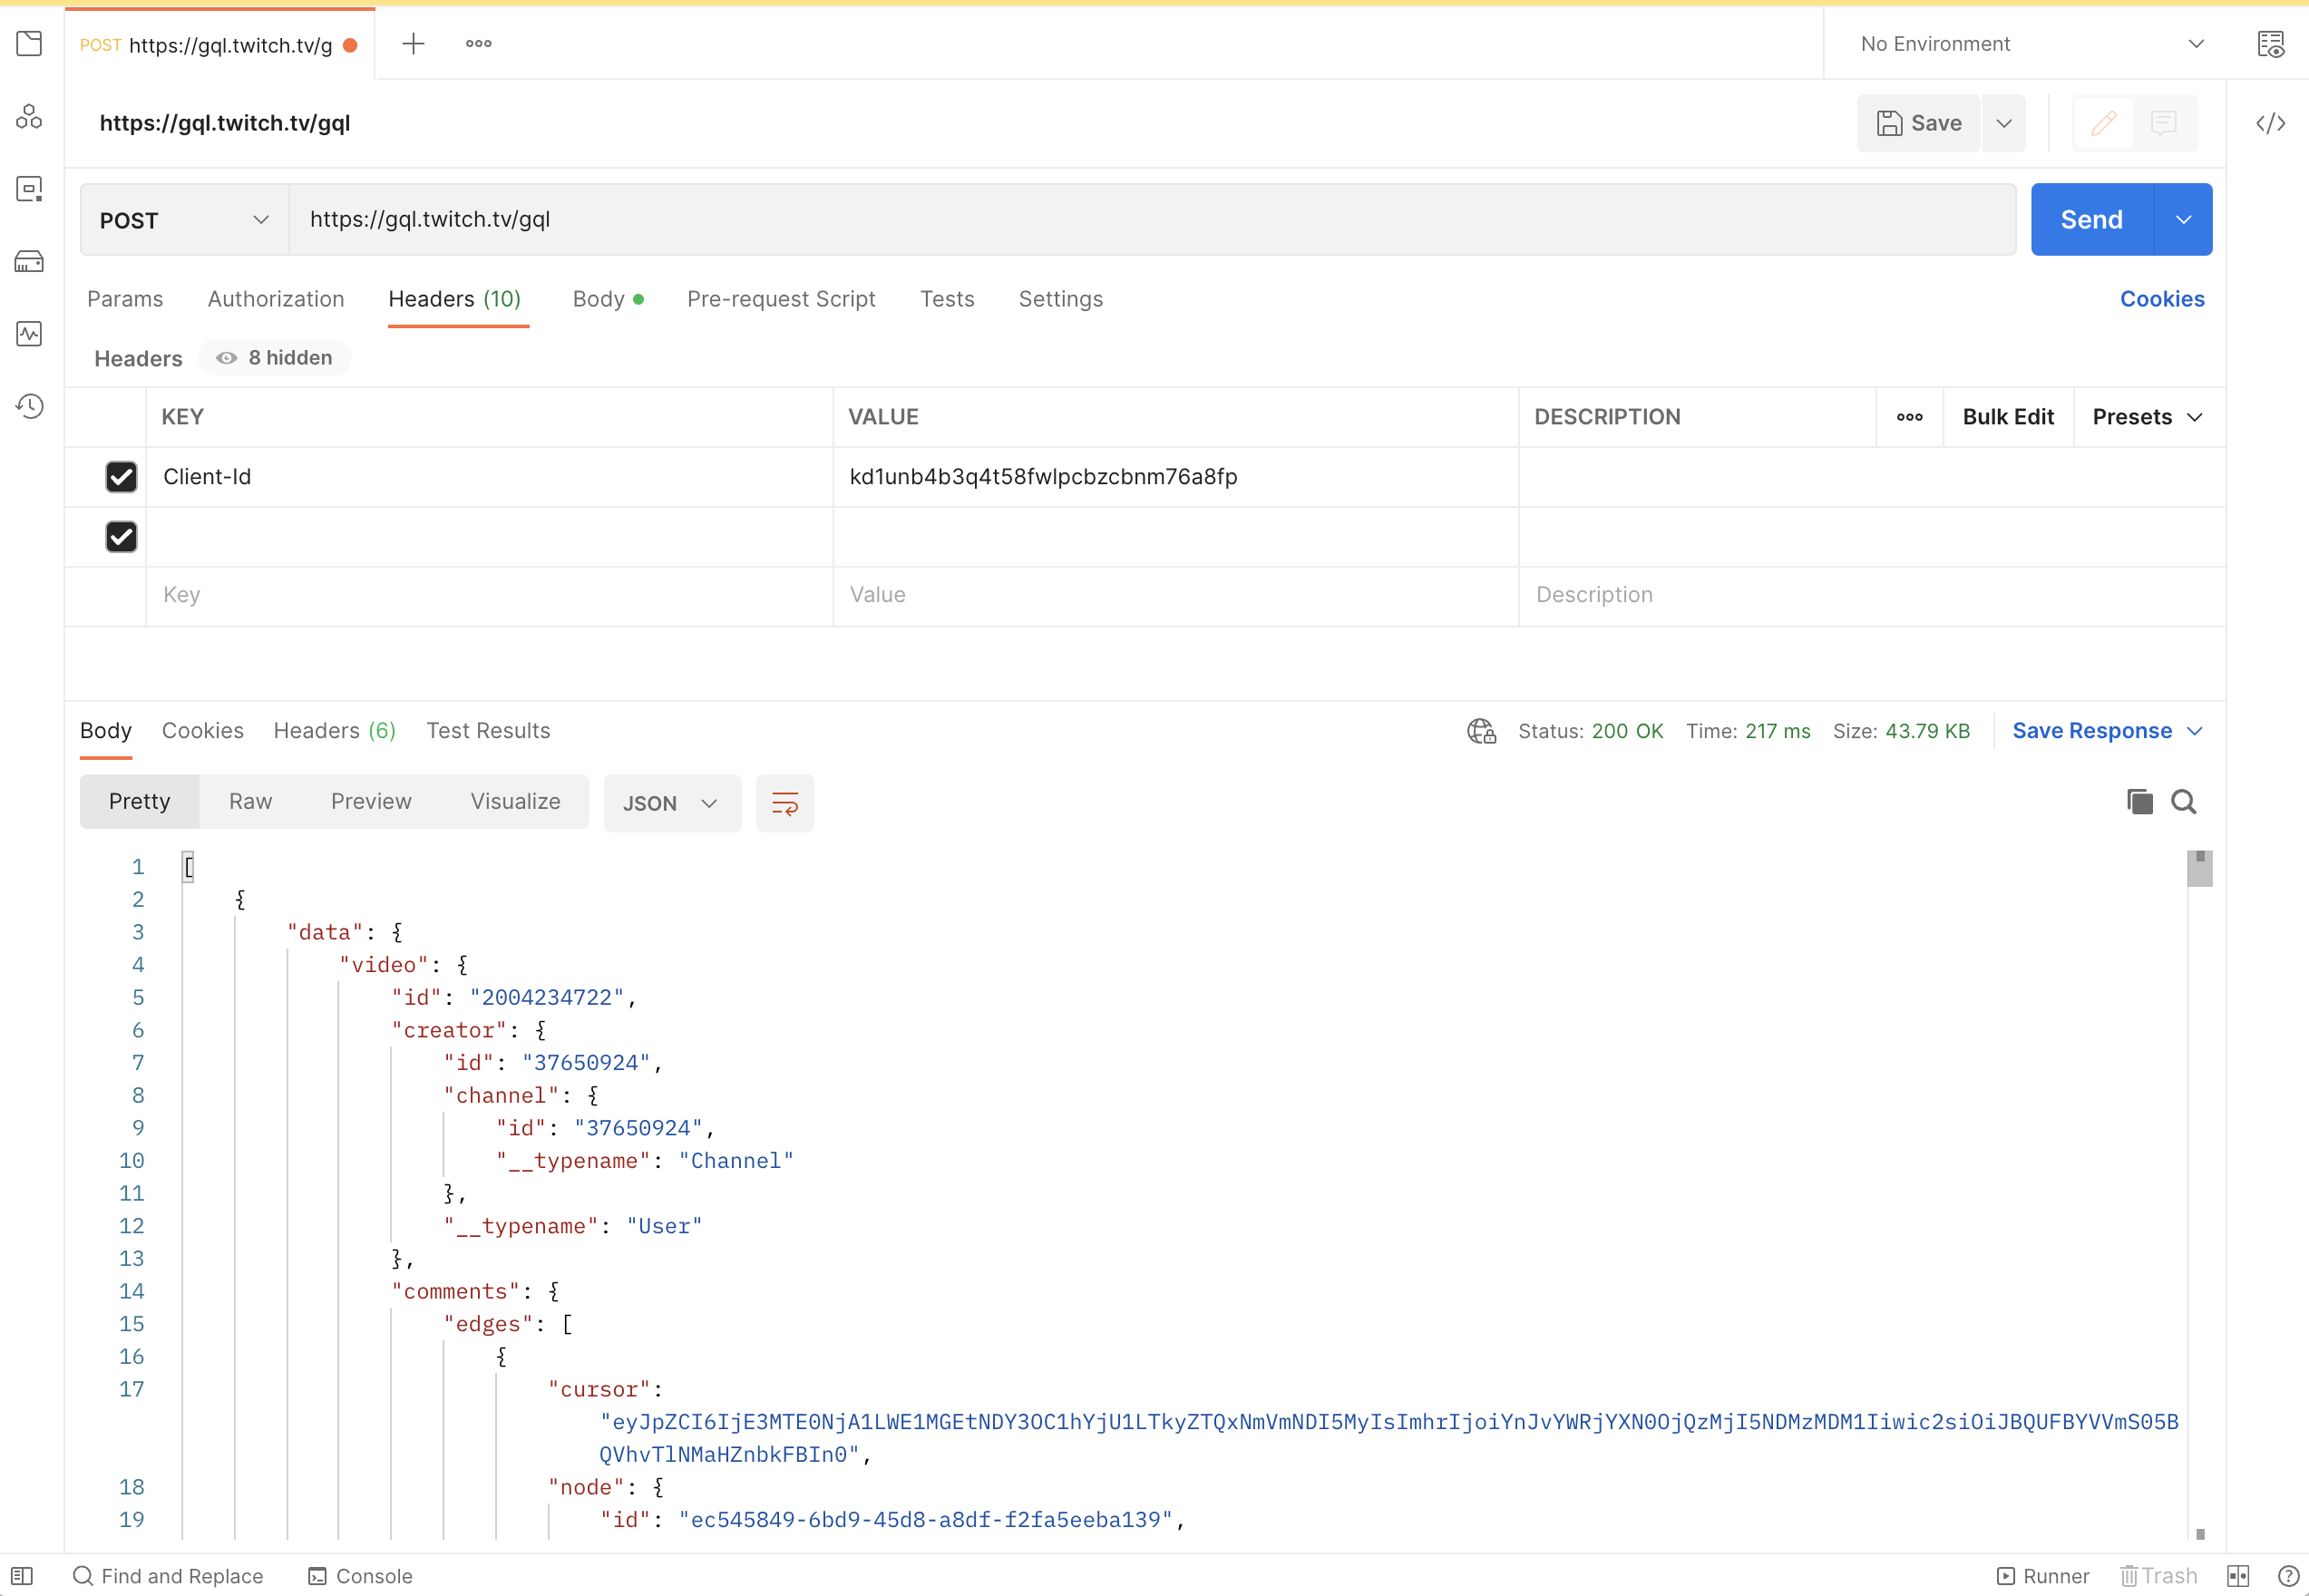This screenshot has width=2309, height=1596.
Task: Open the request Settings tab
Action: 1061,299
